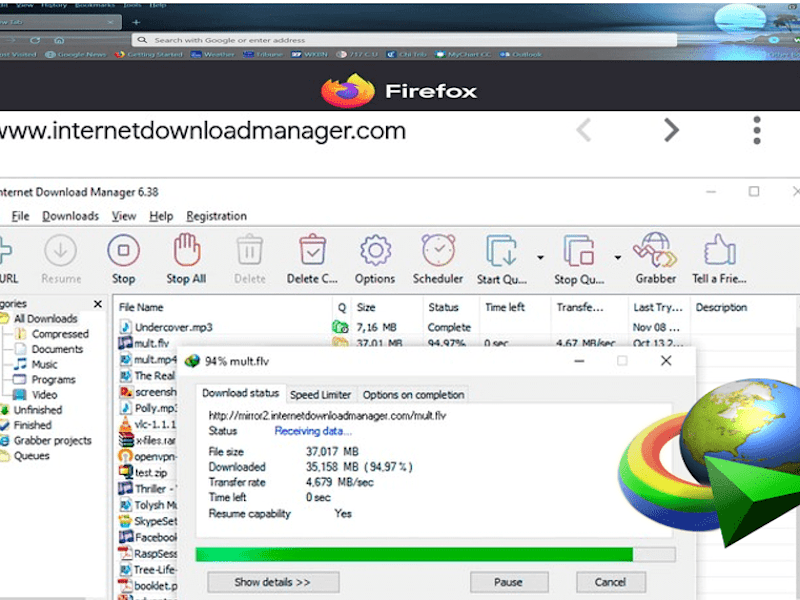This screenshot has height=600, width=800.
Task: Open the Downloads menu
Action: 70,216
